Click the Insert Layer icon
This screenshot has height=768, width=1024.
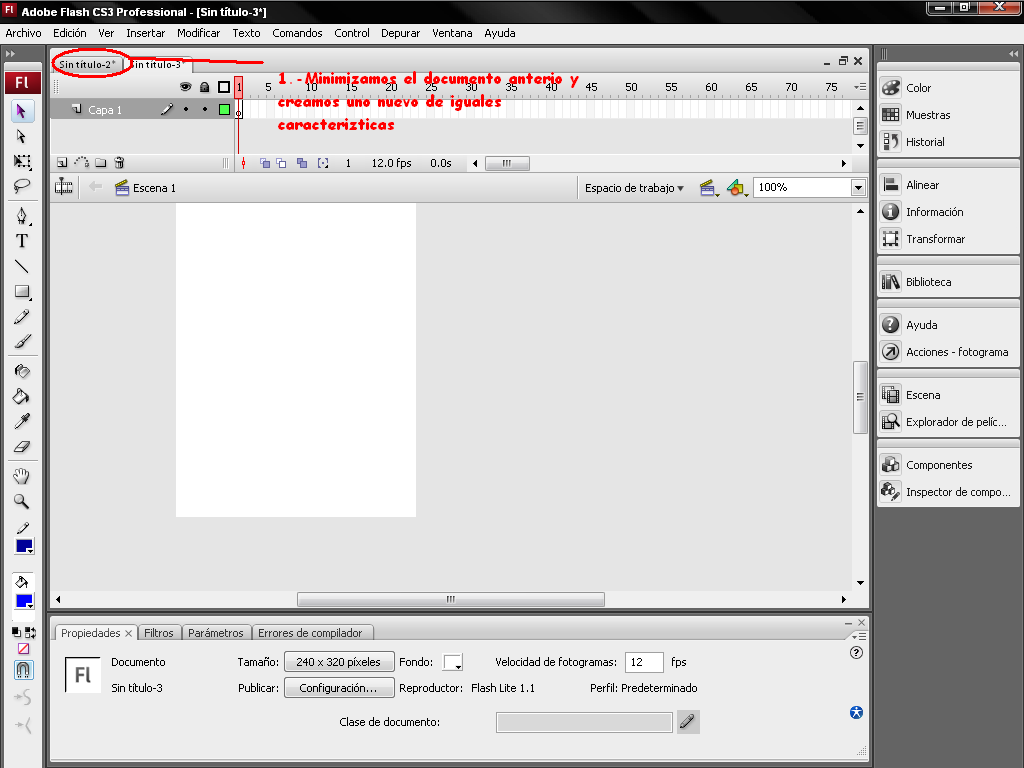pos(62,163)
